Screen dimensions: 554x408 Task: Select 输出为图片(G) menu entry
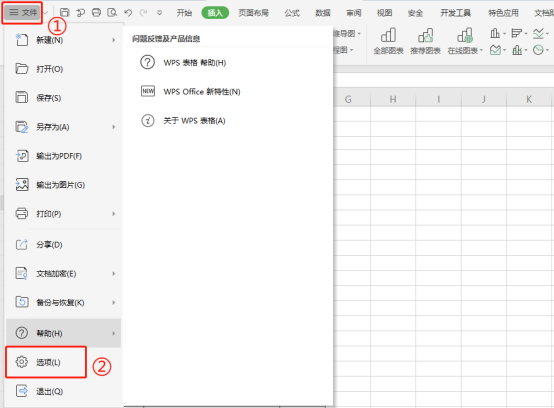[x=64, y=185]
